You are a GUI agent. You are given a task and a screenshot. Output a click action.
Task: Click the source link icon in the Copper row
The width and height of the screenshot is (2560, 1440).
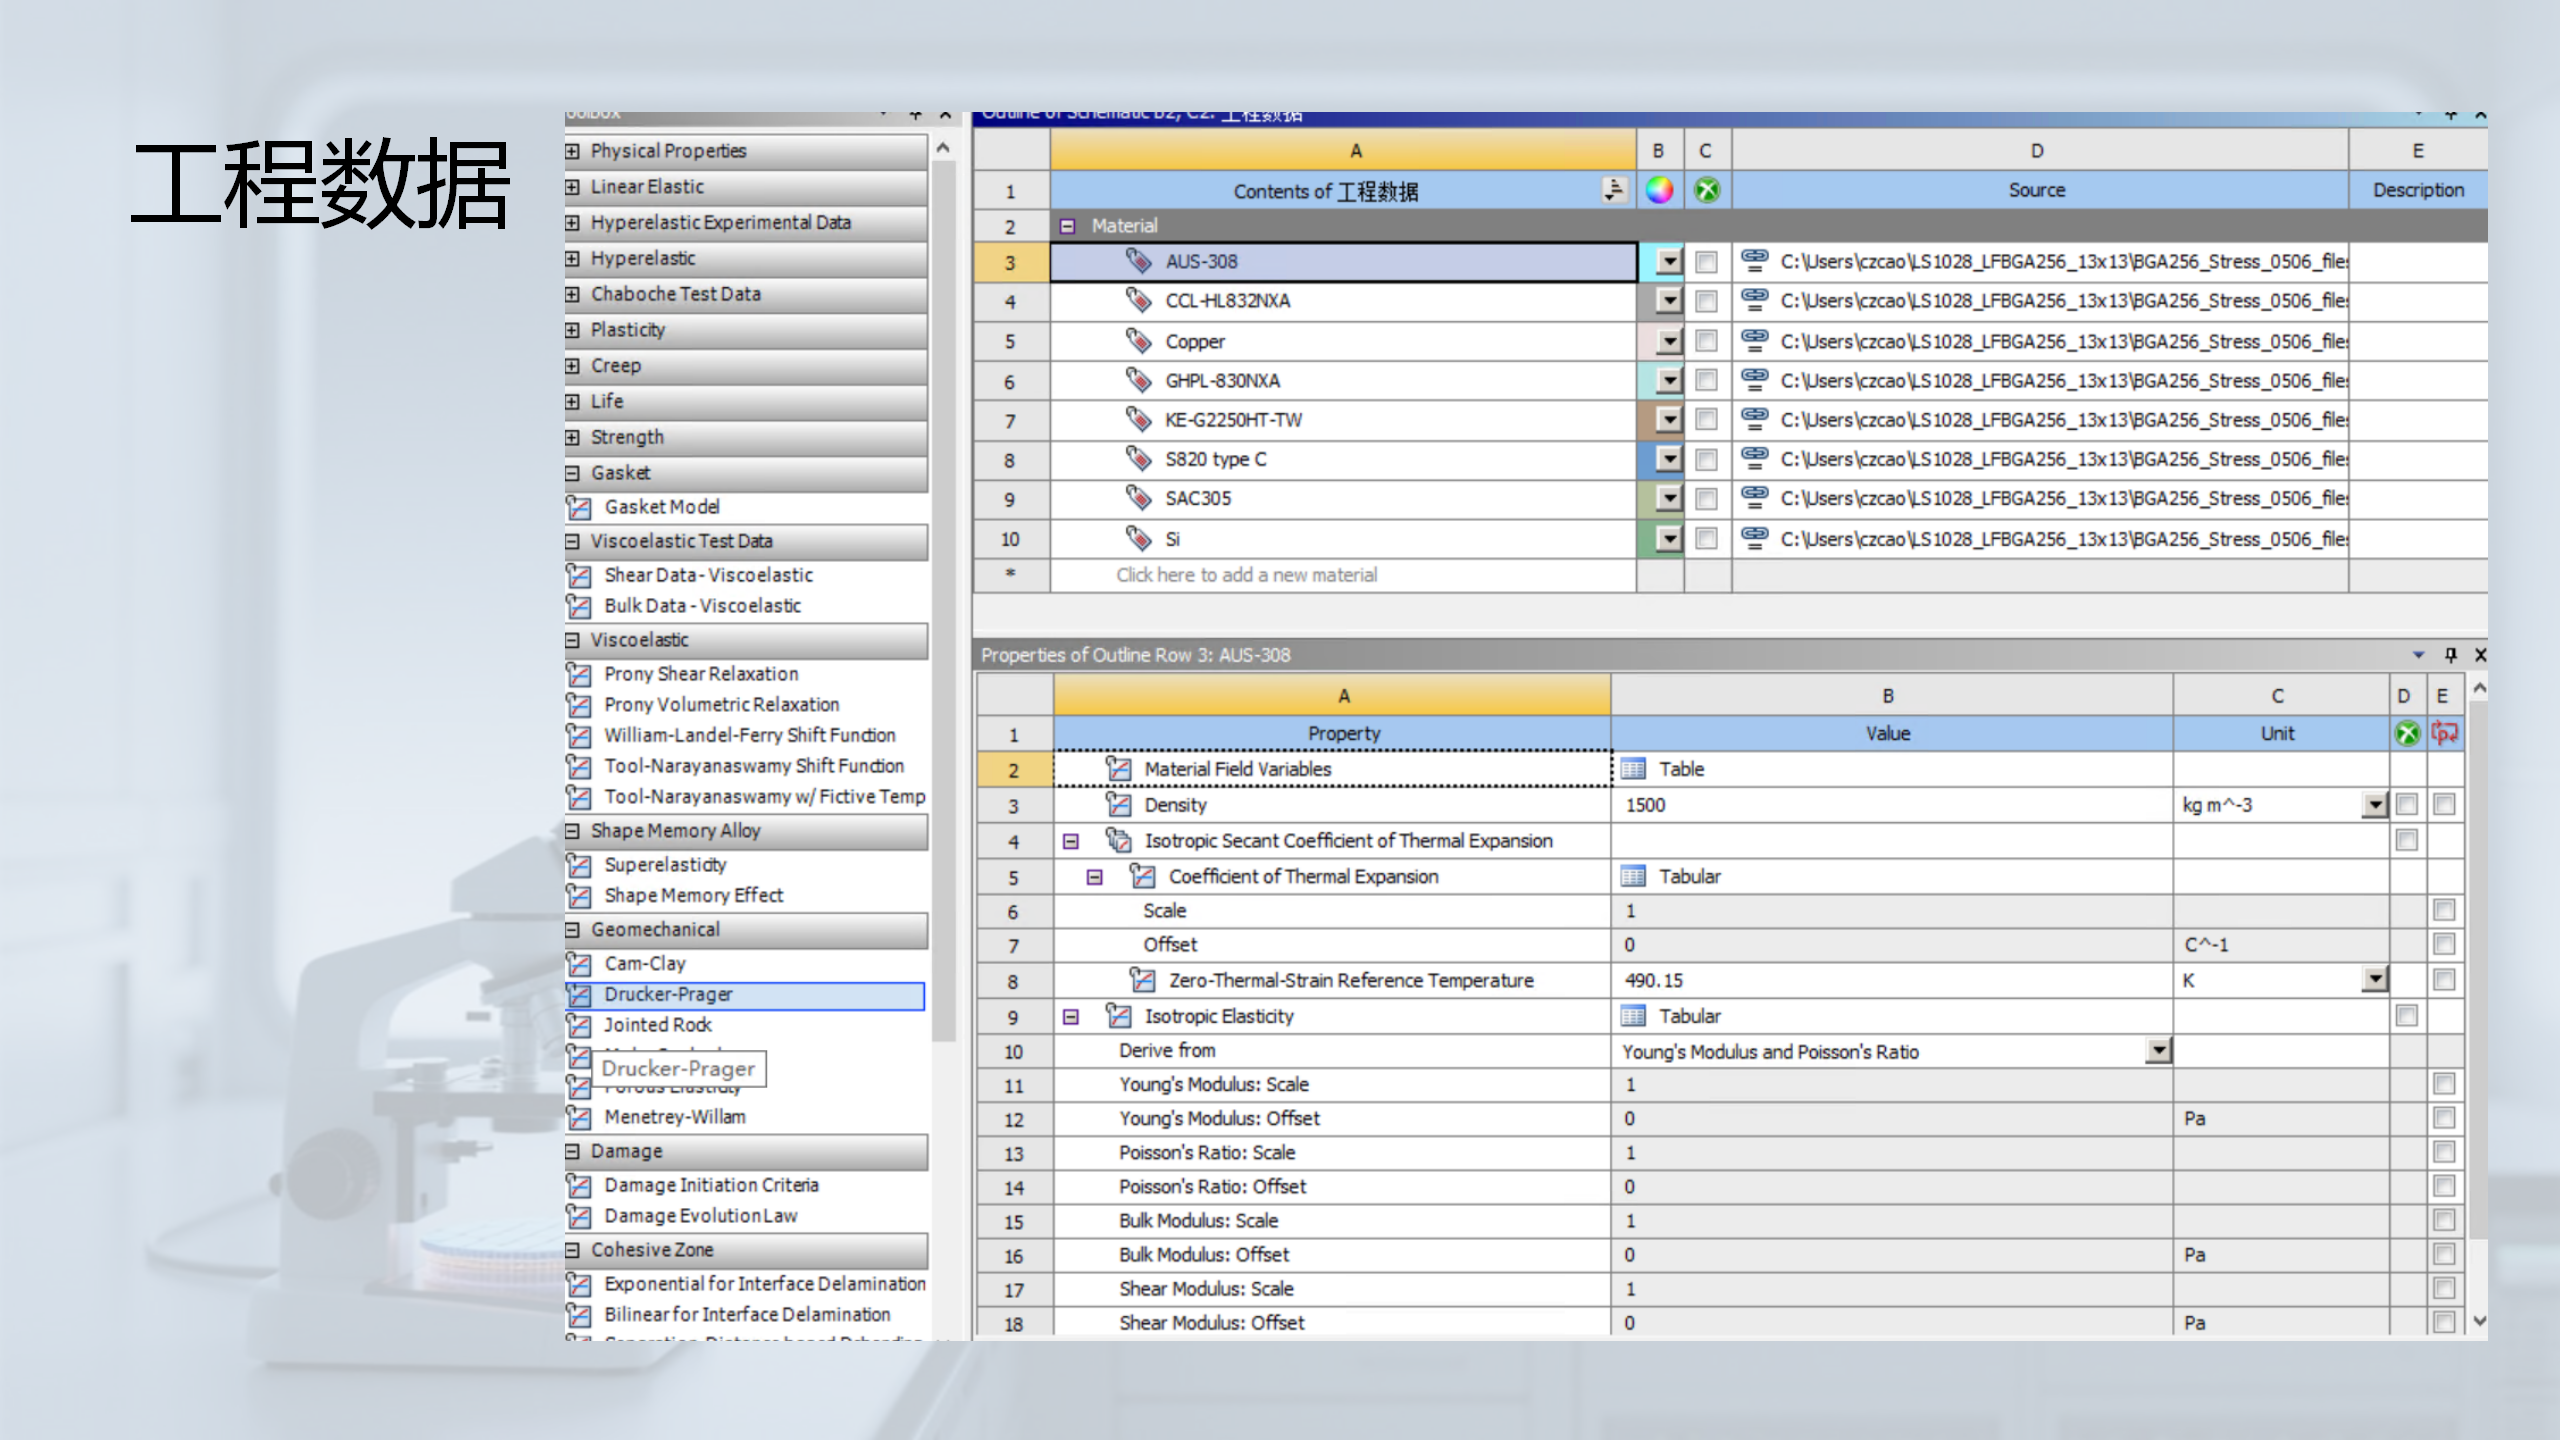tap(1754, 341)
